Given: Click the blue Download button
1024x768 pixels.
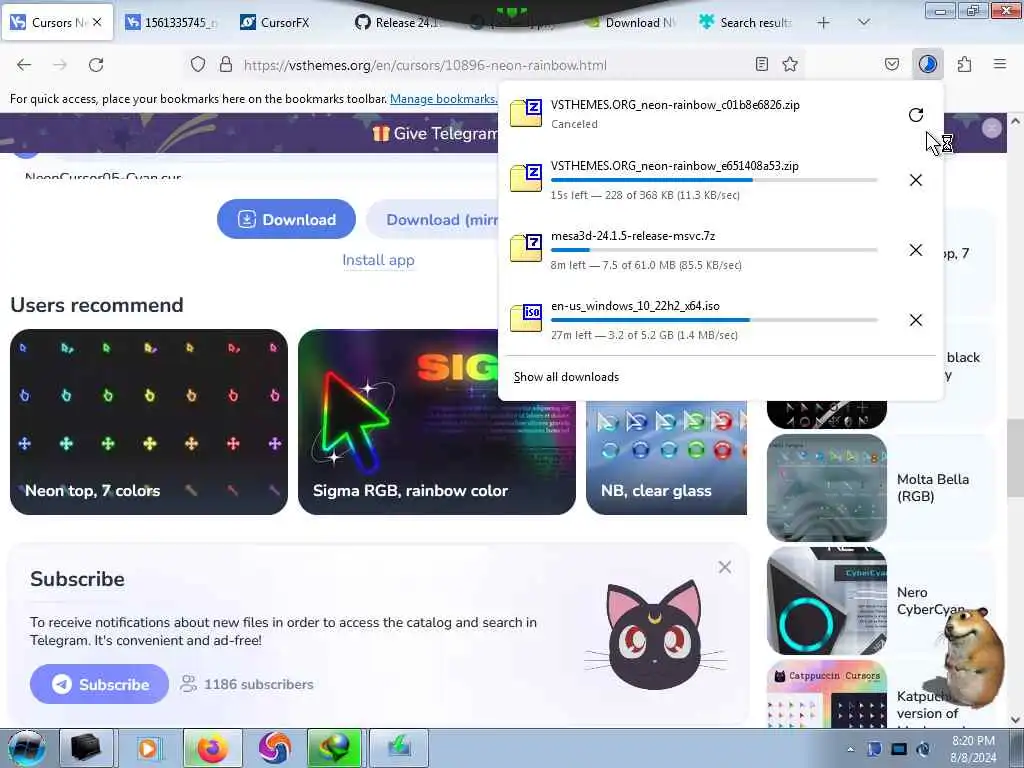Looking at the screenshot, I should (286, 219).
